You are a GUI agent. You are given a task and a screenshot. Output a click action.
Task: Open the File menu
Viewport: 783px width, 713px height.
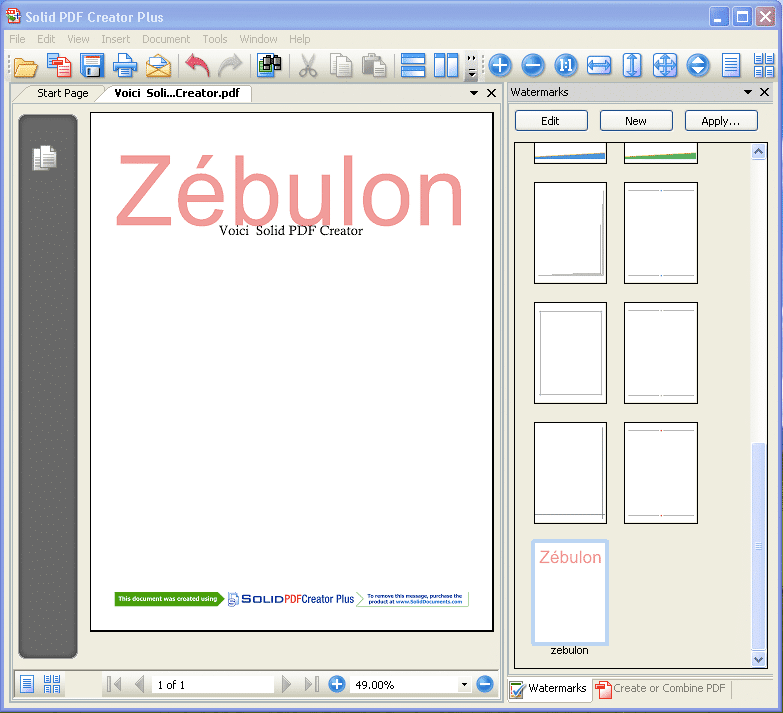[17, 39]
